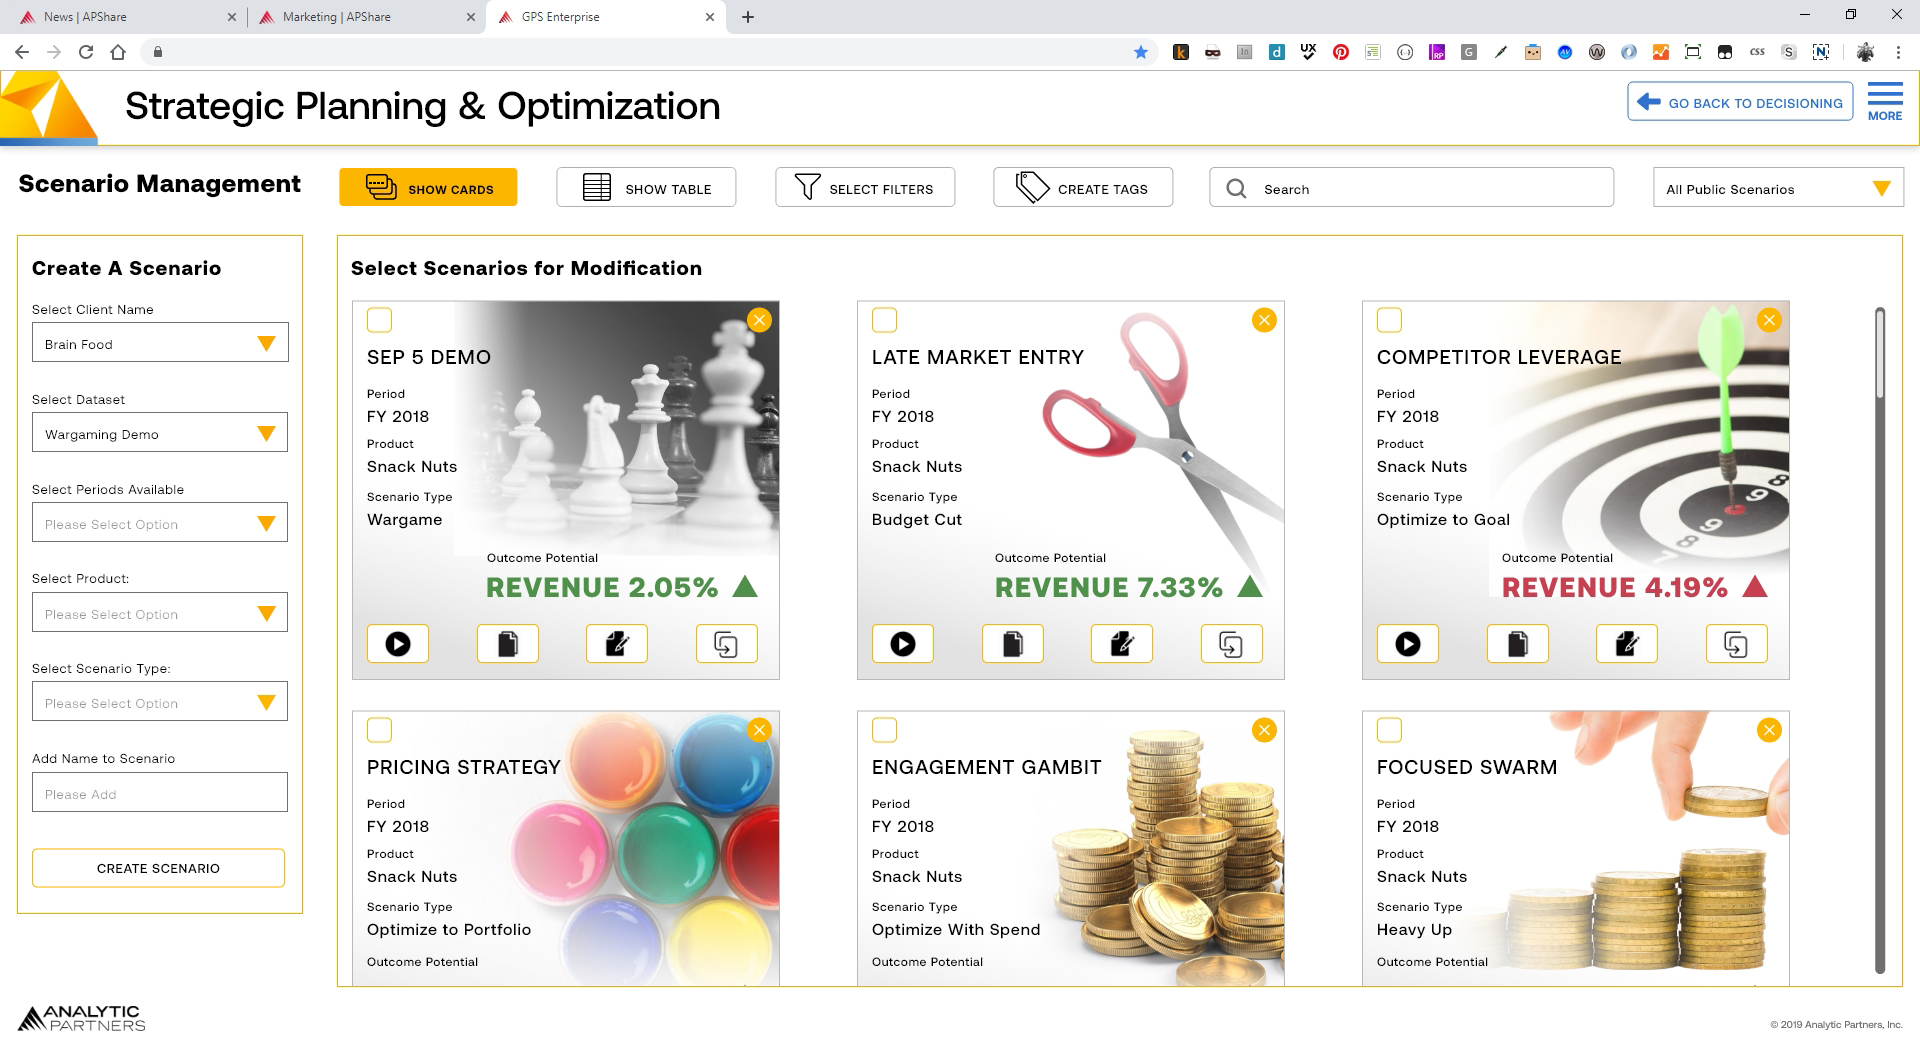This screenshot has width=1920, height=1038.
Task: Click the CREATE SCENARIO button
Action: [158, 868]
